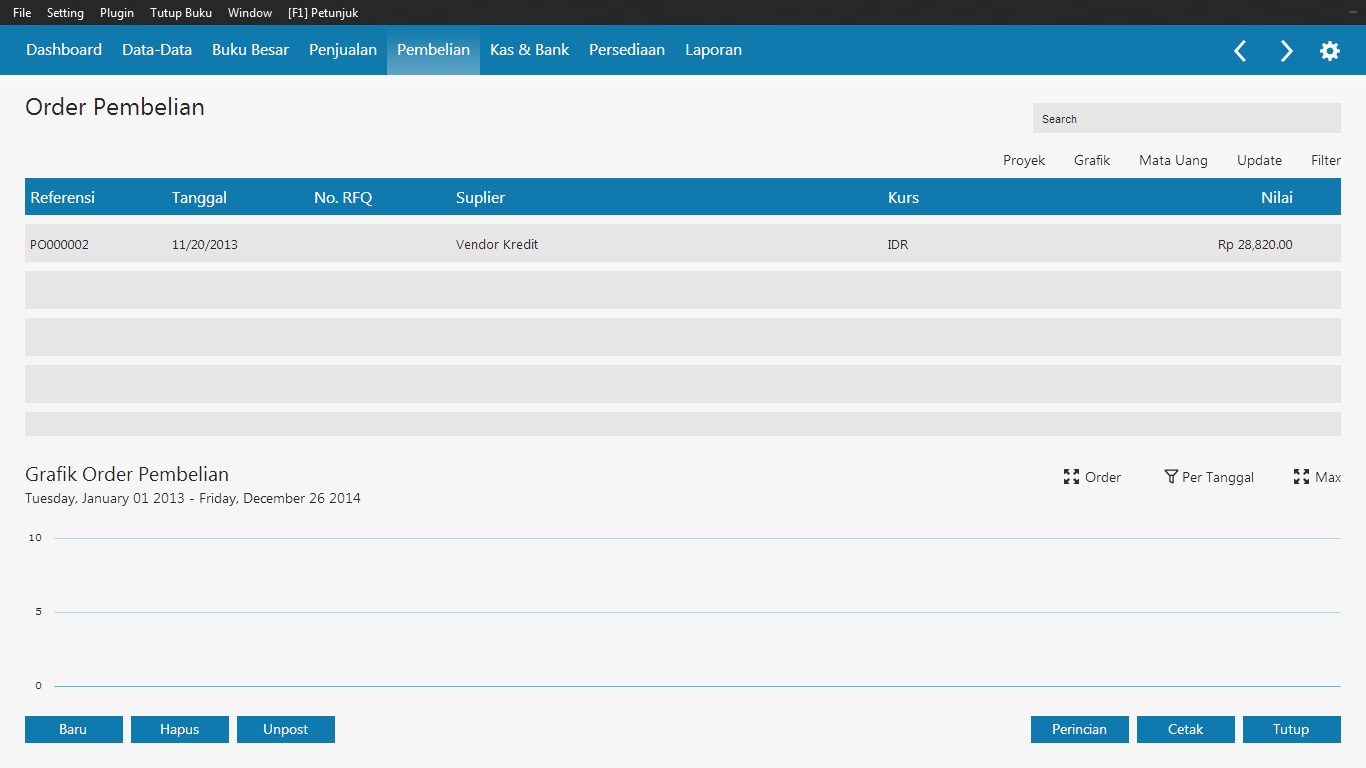Open the Window menu
This screenshot has width=1366, height=768.
click(x=250, y=13)
